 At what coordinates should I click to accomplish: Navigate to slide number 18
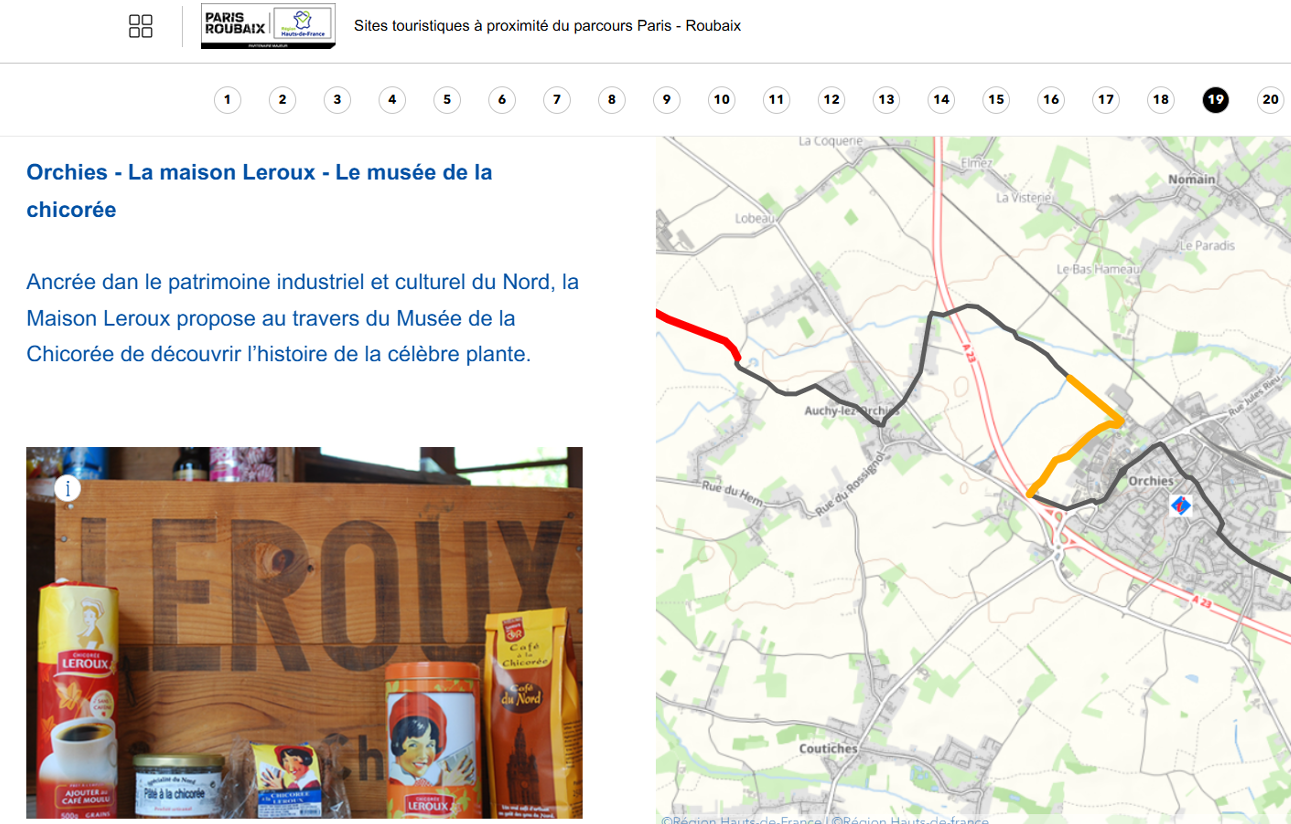click(x=1160, y=100)
